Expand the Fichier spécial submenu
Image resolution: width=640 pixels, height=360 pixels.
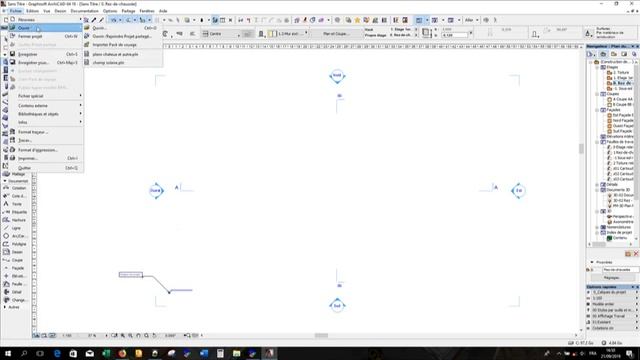click(46, 96)
